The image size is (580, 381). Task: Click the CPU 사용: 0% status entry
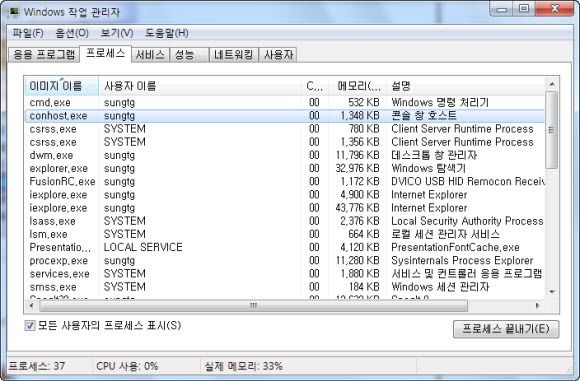[x=127, y=366]
